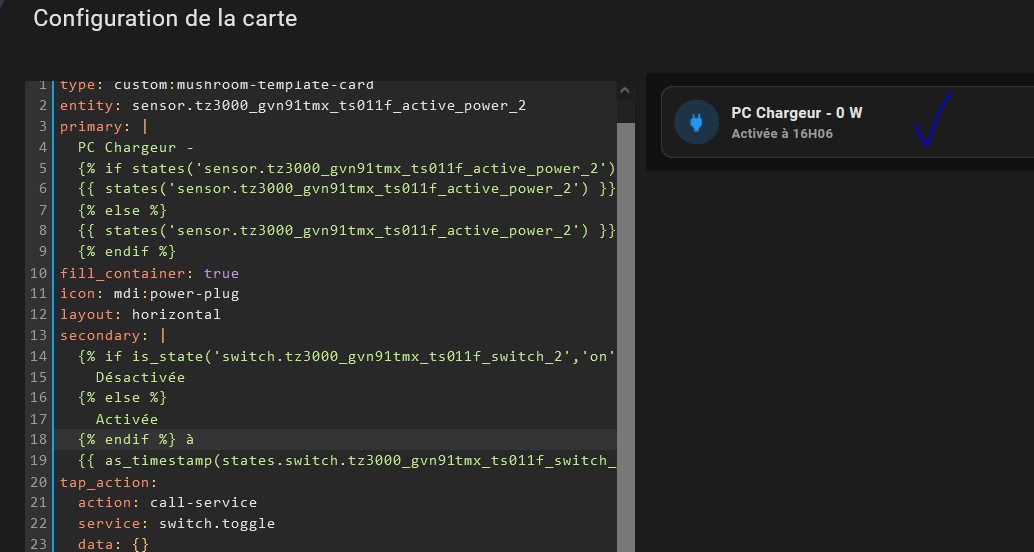Click the 'primary: |' line in the editor
1034x552 pixels.
click(x=104, y=126)
